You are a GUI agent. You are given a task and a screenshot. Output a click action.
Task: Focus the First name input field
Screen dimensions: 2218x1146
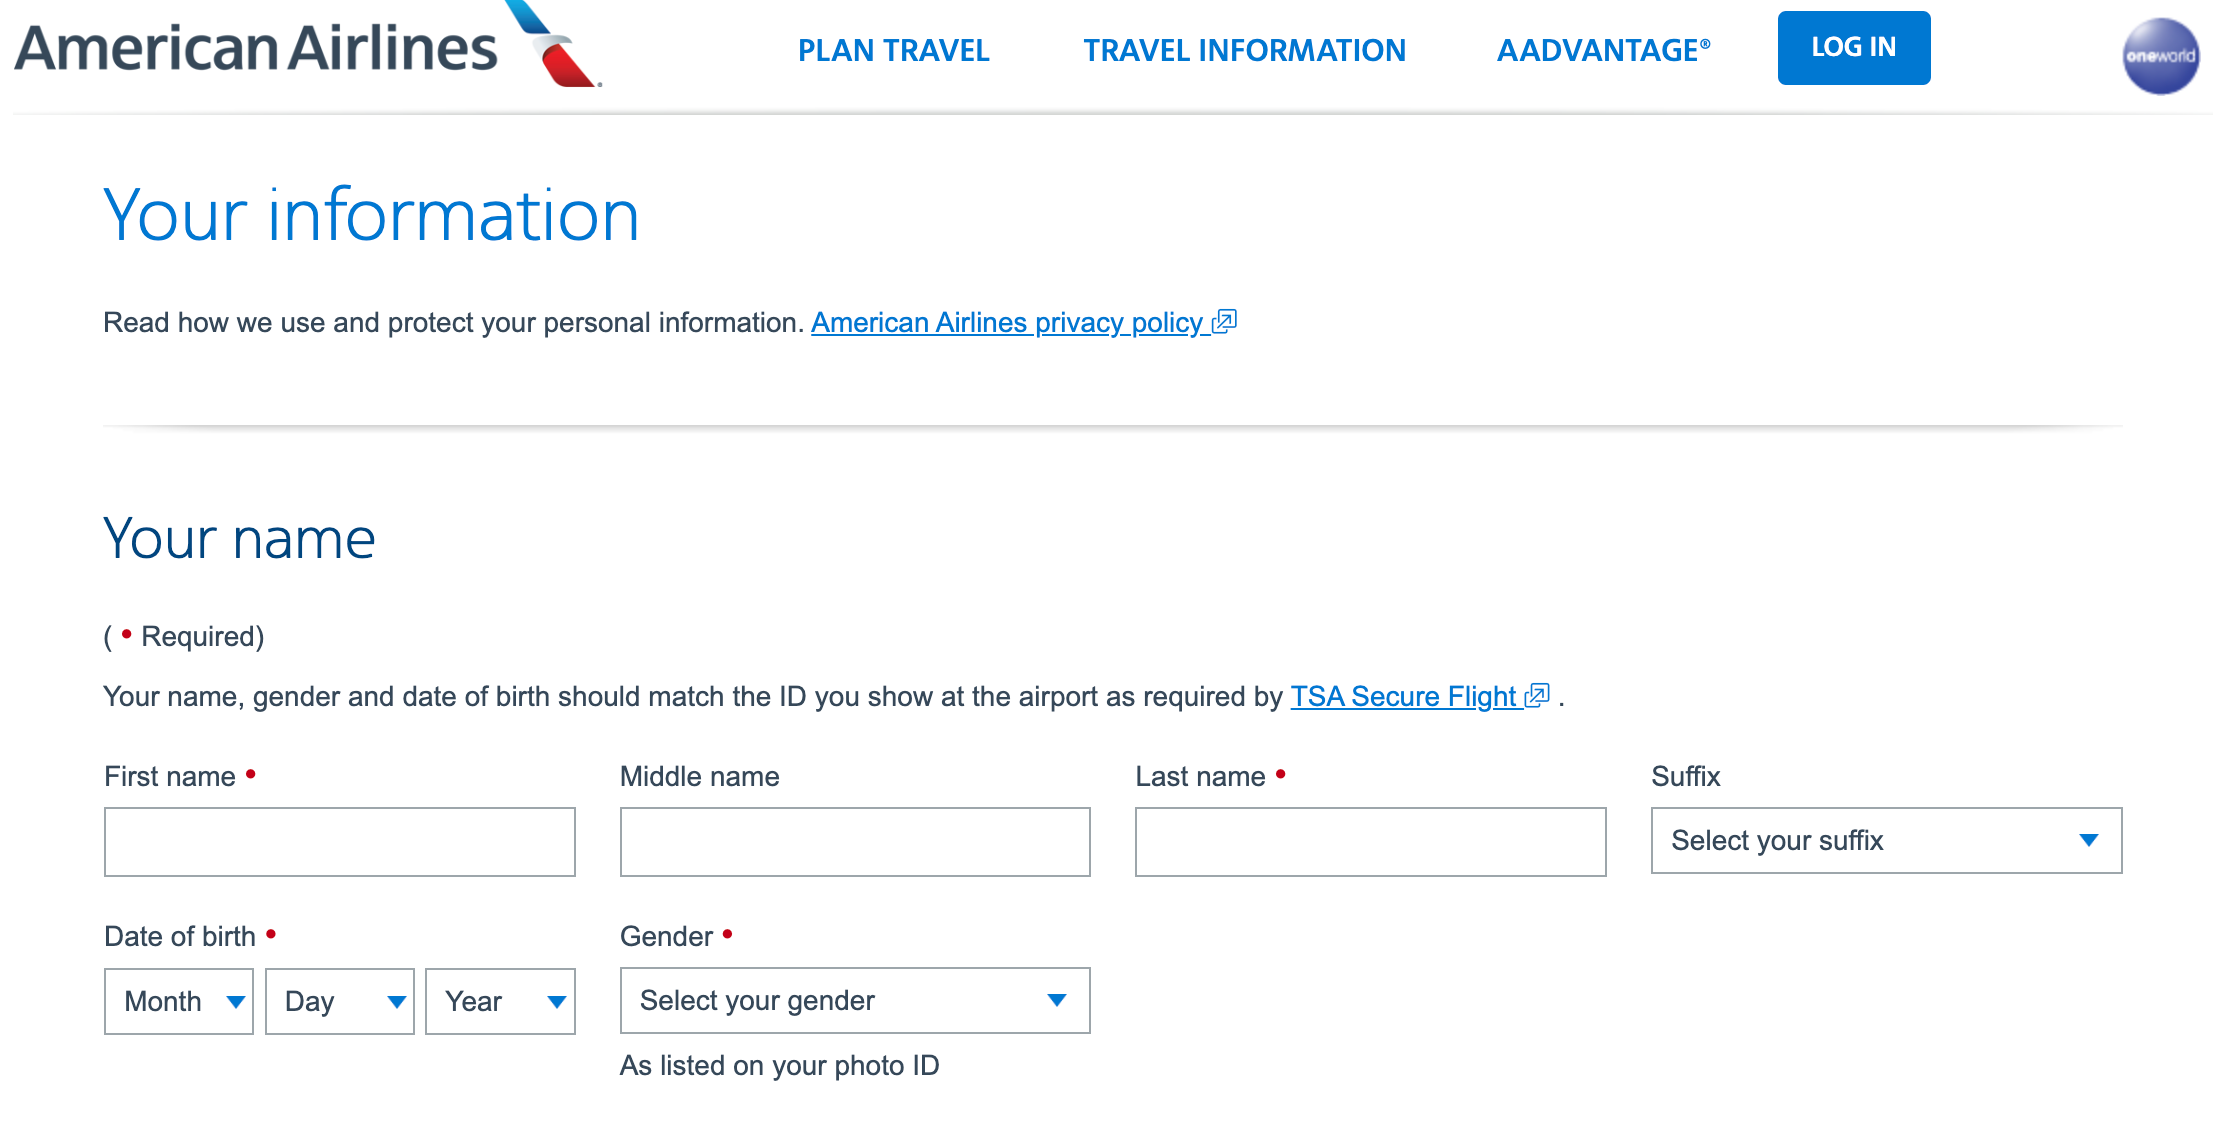point(339,842)
